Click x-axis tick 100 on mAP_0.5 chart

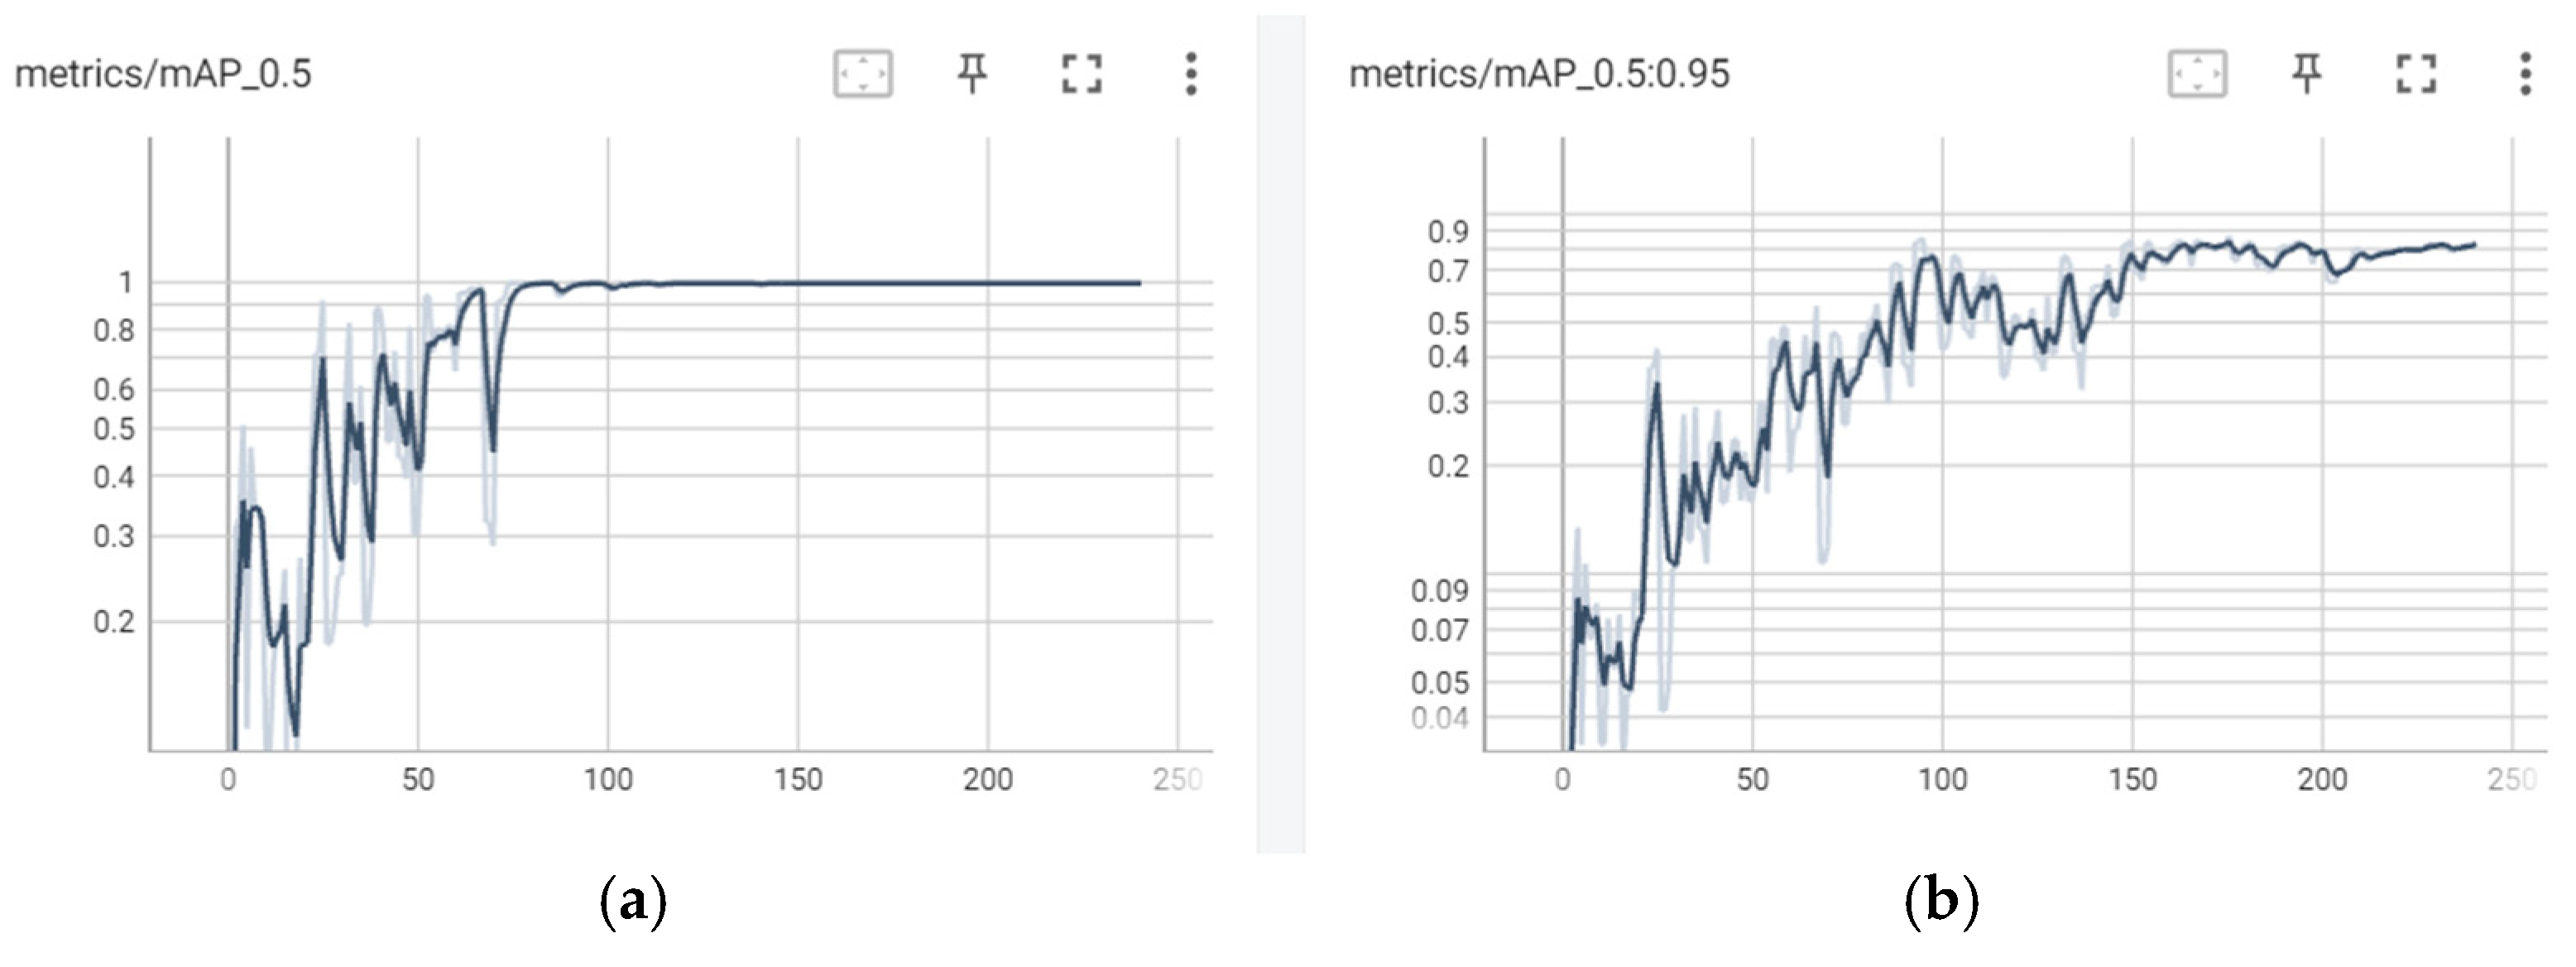pyautogui.click(x=608, y=779)
